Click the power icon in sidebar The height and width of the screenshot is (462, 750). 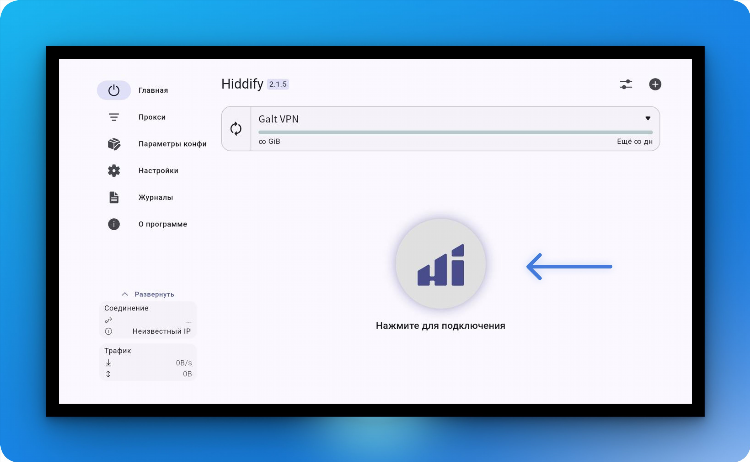pyautogui.click(x=113, y=90)
